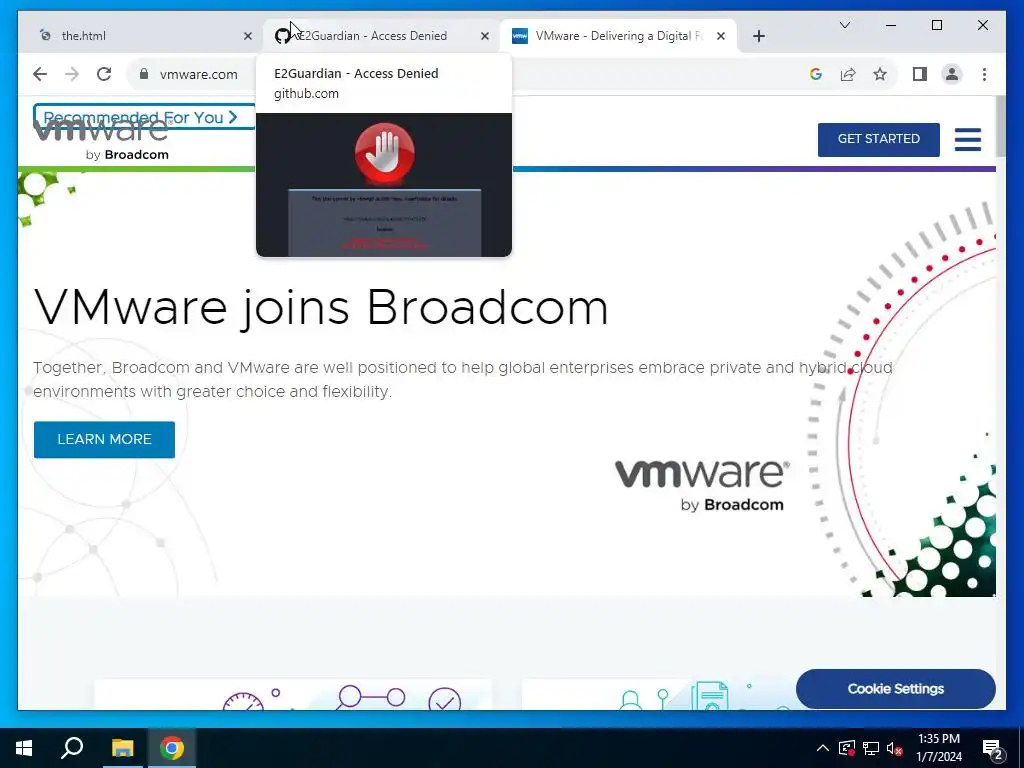Open Windows taskbar search

[x=72, y=748]
